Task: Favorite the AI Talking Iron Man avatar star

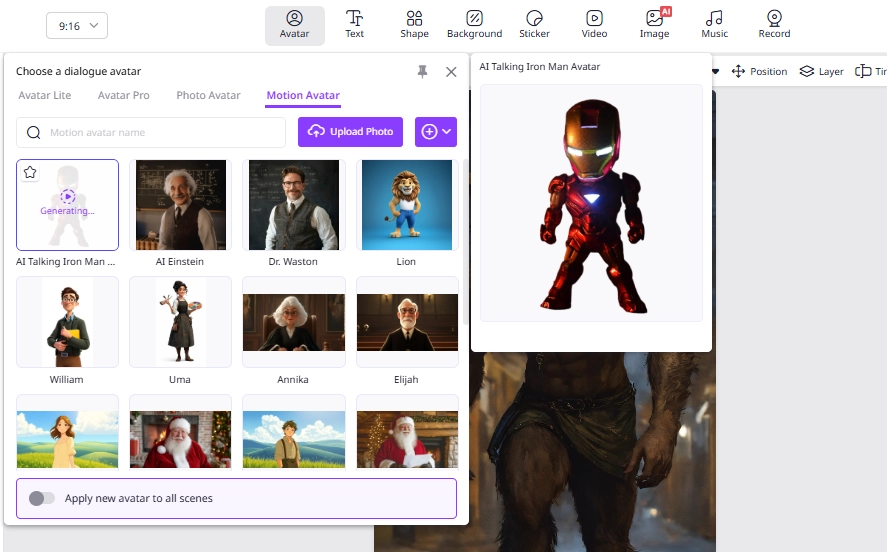Action: pyautogui.click(x=30, y=173)
